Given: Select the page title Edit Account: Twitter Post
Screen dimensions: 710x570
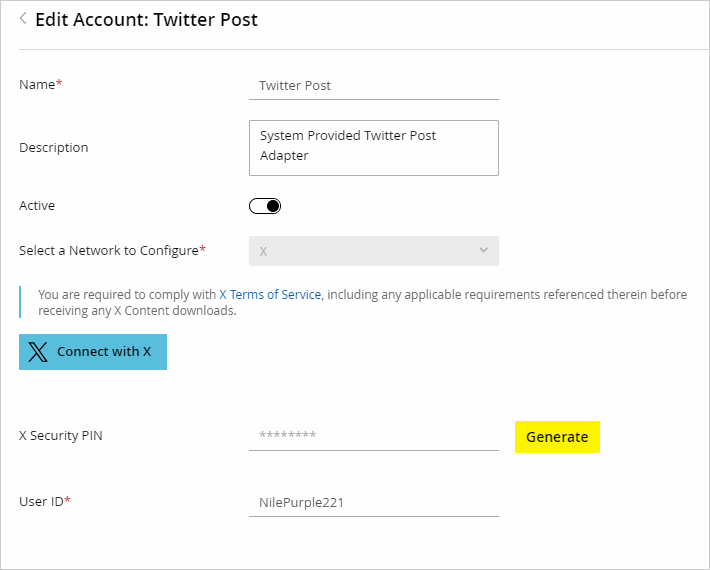Looking at the screenshot, I should [146, 20].
